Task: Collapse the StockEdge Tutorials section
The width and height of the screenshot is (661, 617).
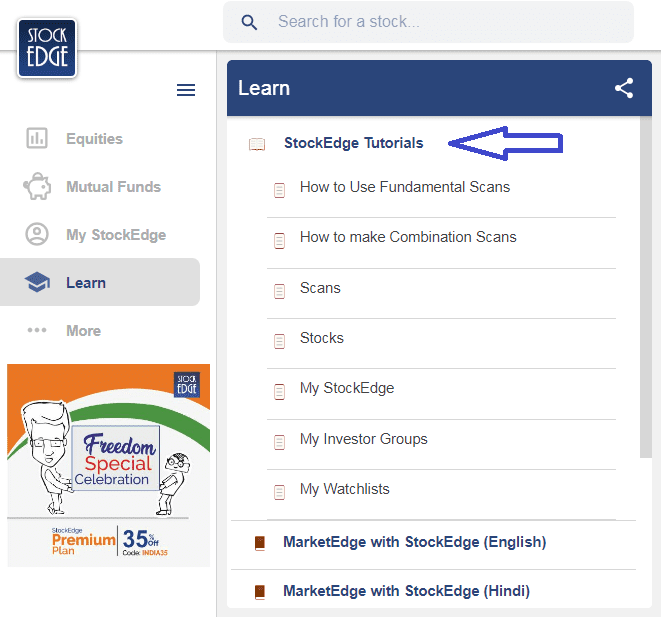Action: tap(353, 143)
